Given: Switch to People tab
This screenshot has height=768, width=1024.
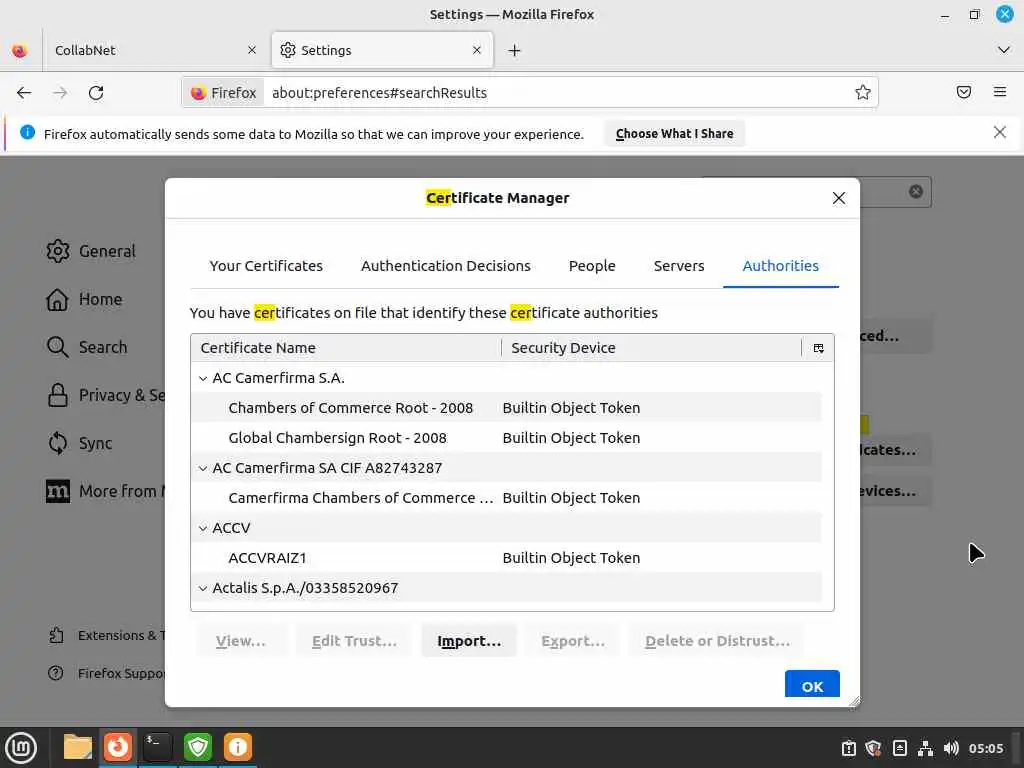Looking at the screenshot, I should coord(592,266).
